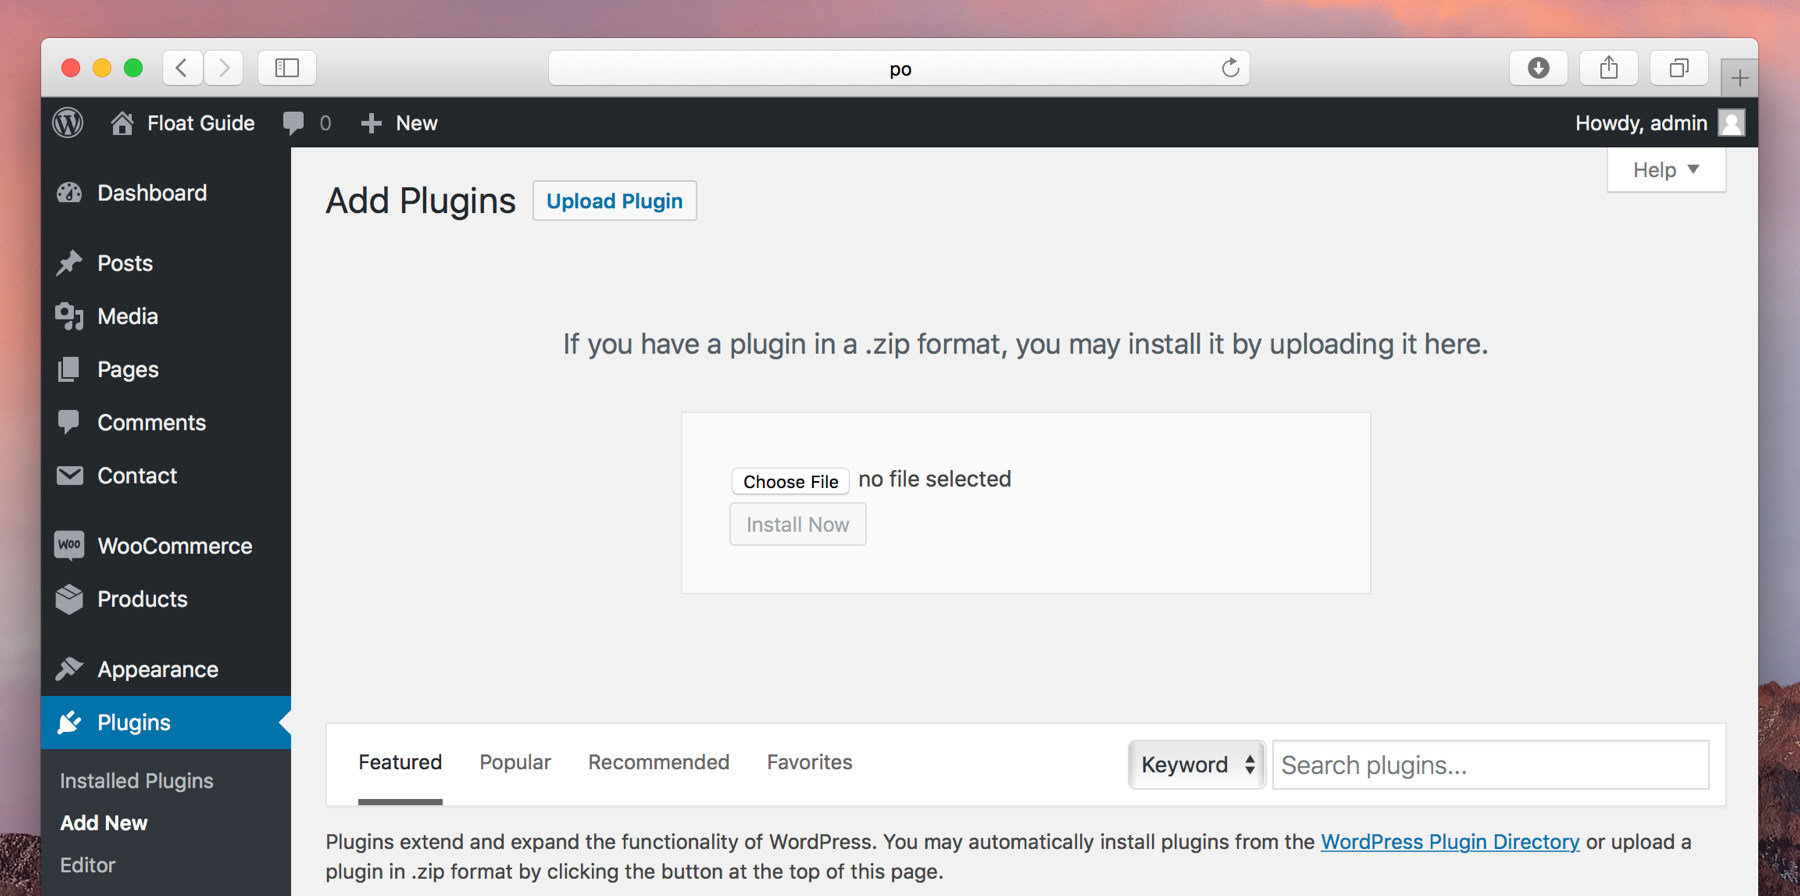Focus the Search plugins field
This screenshot has height=896, width=1800.
point(1490,765)
